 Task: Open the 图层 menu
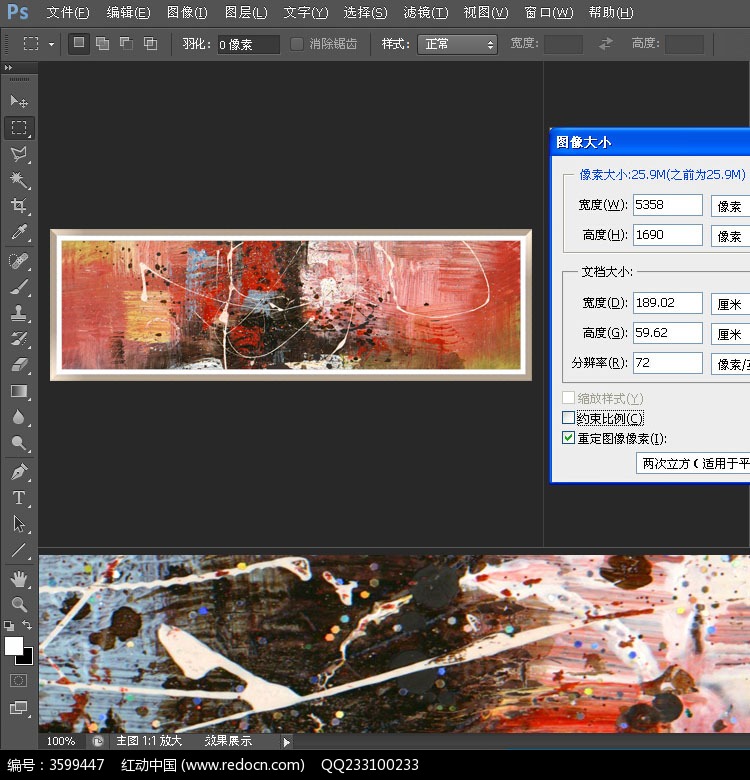pyautogui.click(x=246, y=12)
